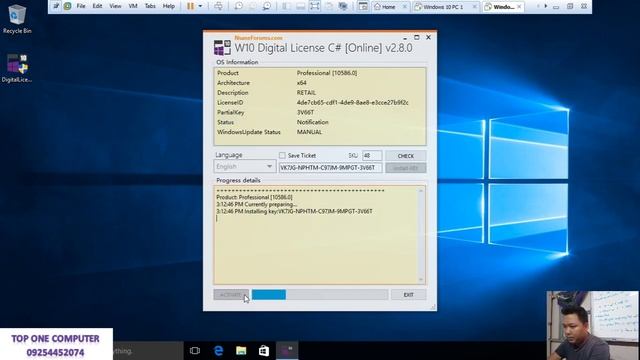The image size is (640, 360).
Task: Click the revert snapshot toolbar icon
Action: pyautogui.click(x=253, y=6)
